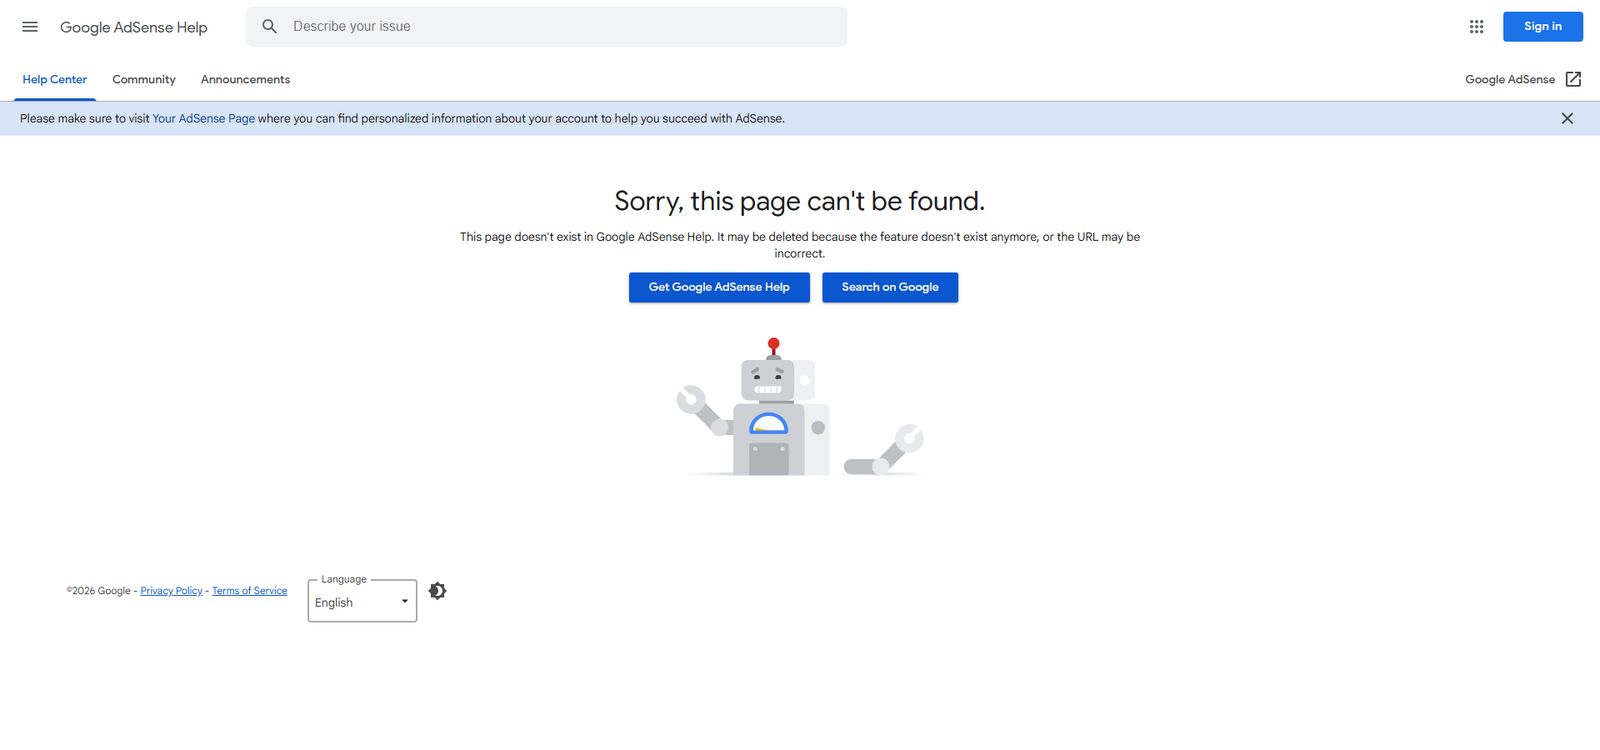Open the Google apps grid
This screenshot has height=750, width=1600.
pyautogui.click(x=1476, y=27)
